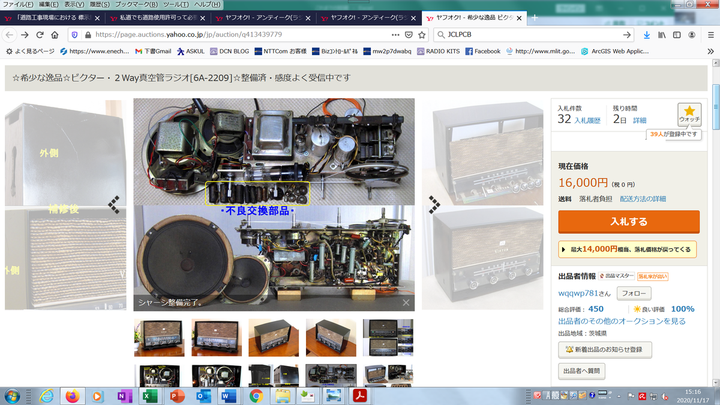This screenshot has height=405, width=720.
Task: Close the image caption with X icon
Action: (406, 301)
